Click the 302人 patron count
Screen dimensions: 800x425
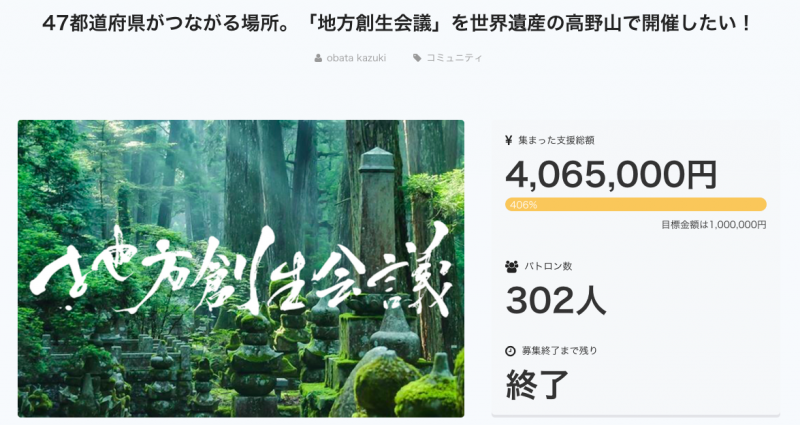tap(556, 301)
